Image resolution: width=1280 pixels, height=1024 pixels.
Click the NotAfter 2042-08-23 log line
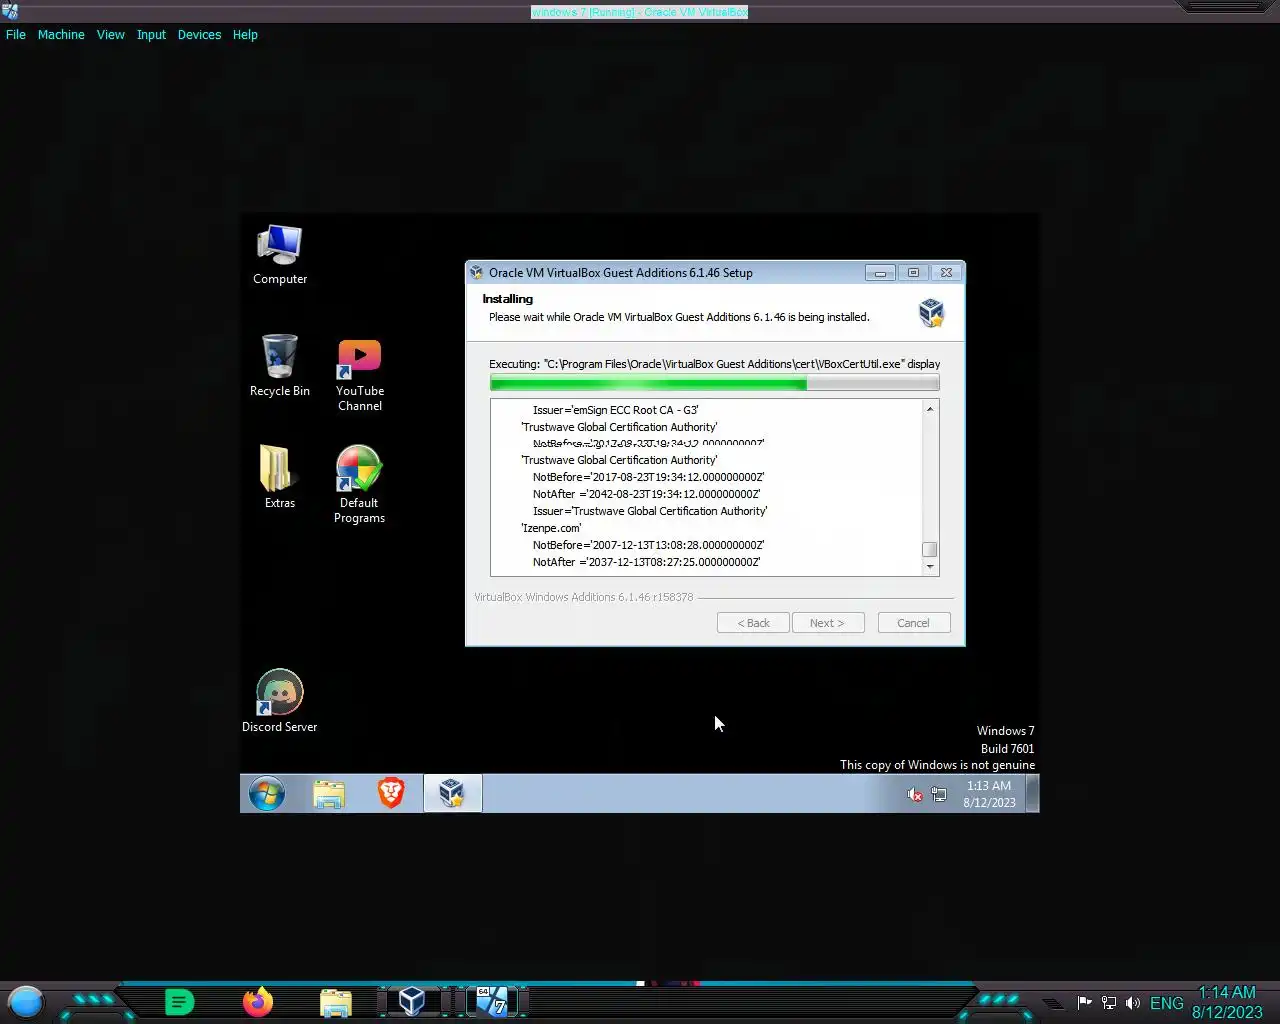tap(647, 494)
